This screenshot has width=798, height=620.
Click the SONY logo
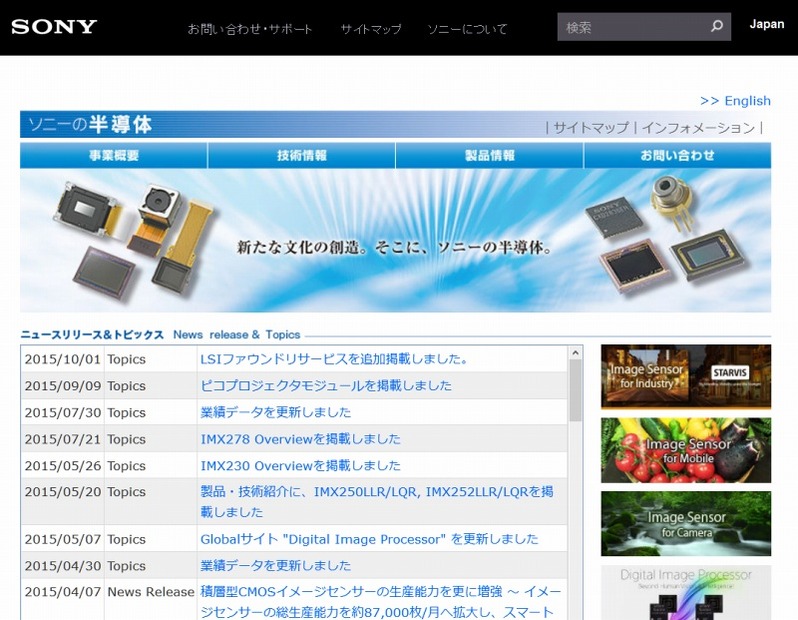coord(54,26)
